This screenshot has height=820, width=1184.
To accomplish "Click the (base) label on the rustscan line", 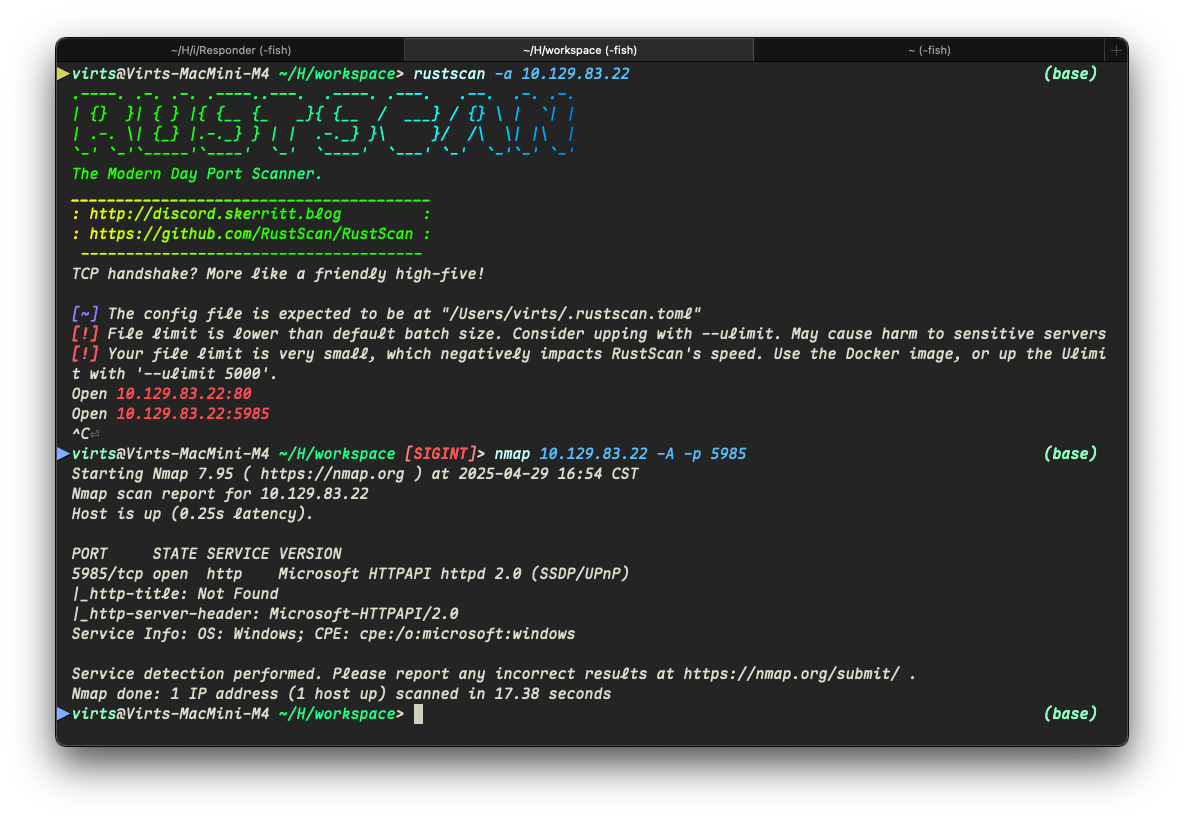I will (1070, 74).
